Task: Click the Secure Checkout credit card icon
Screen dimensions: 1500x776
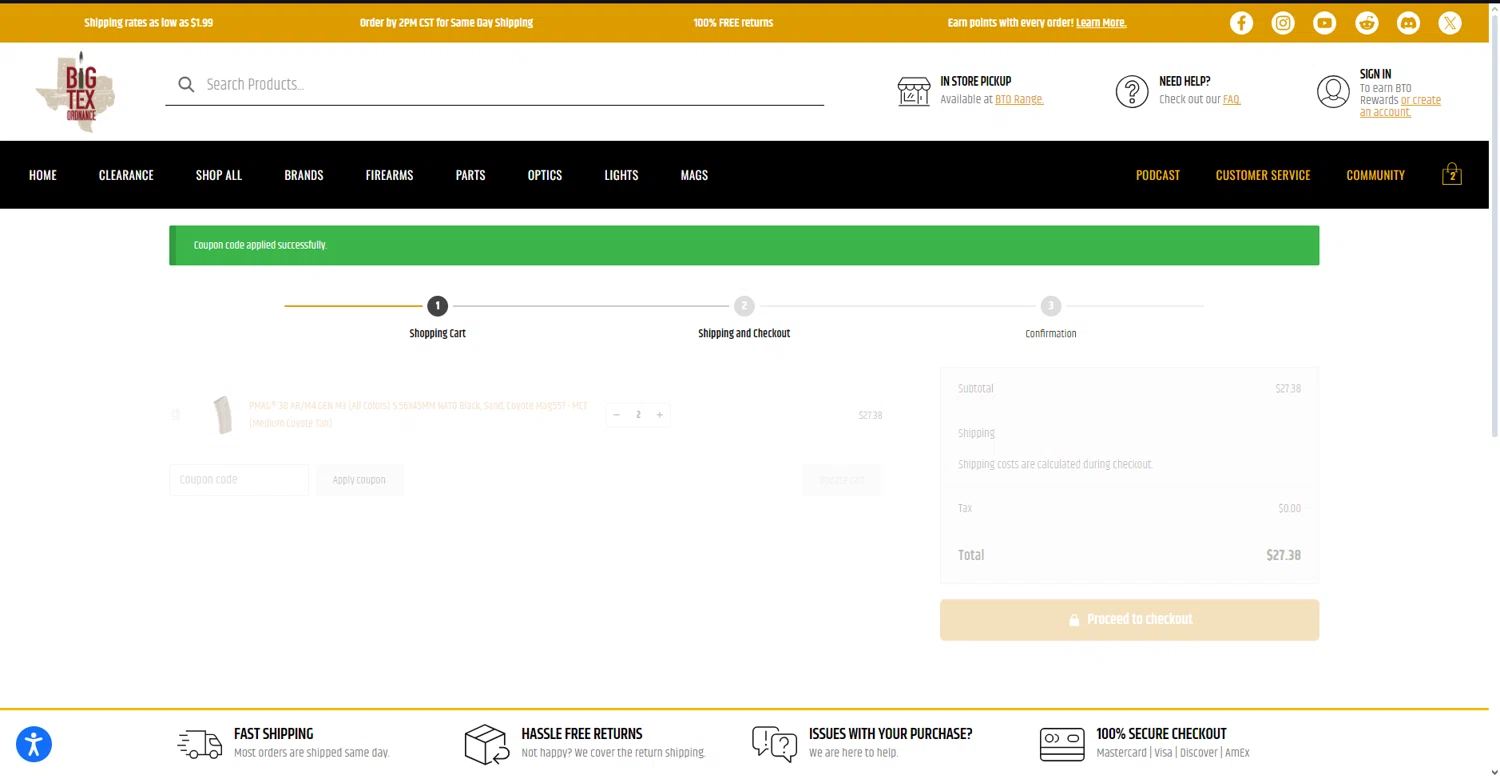Action: click(x=1062, y=744)
